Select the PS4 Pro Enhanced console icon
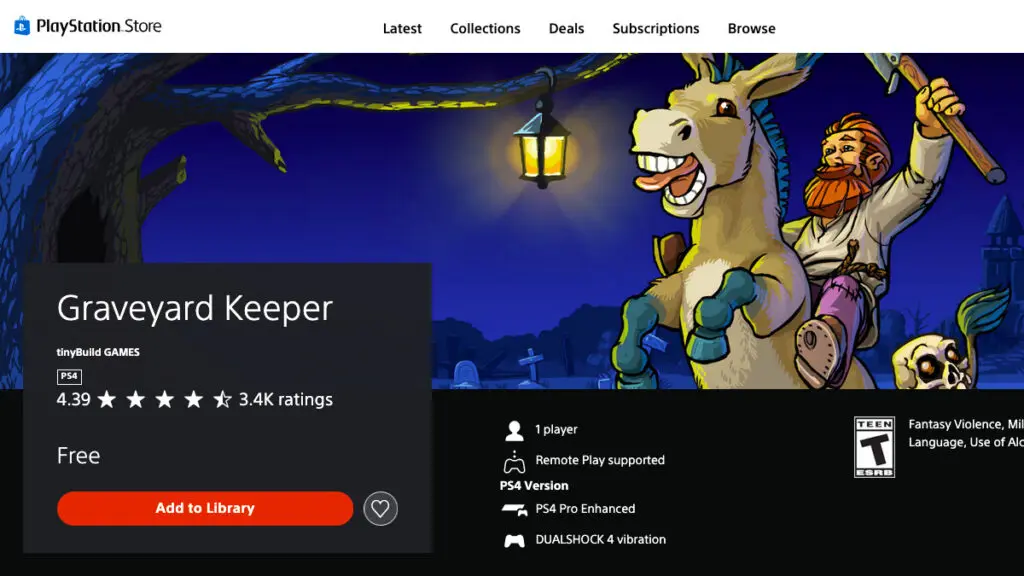Screen dimensions: 1024x576 click(x=514, y=508)
